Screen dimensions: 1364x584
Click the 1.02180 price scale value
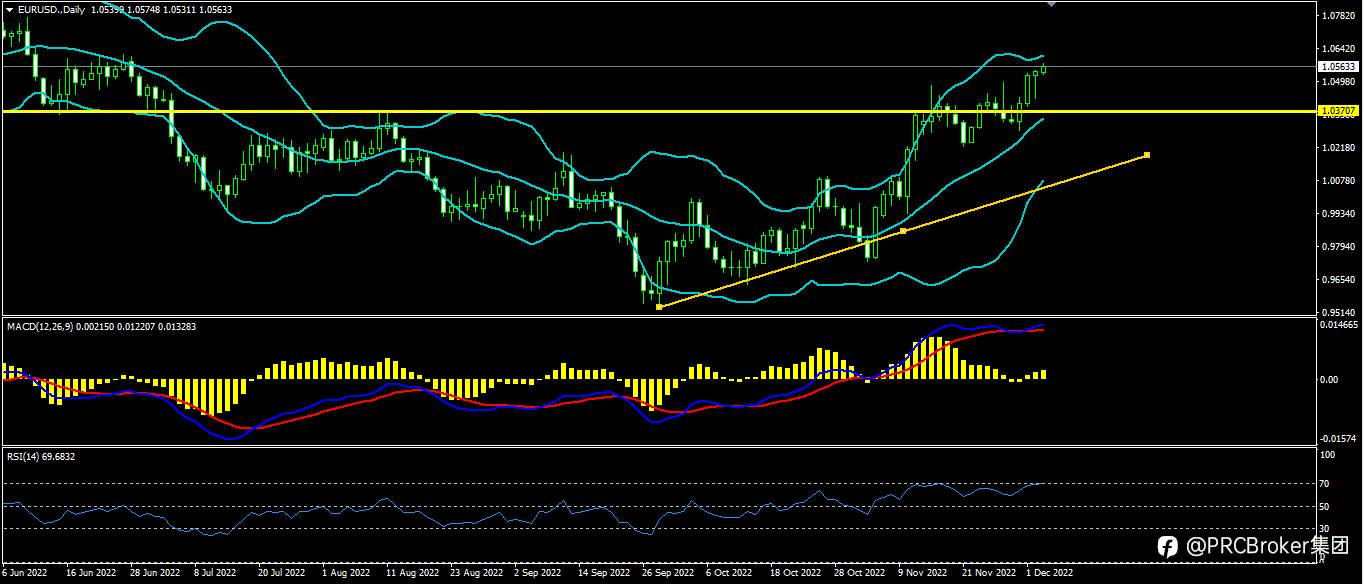coord(1337,148)
